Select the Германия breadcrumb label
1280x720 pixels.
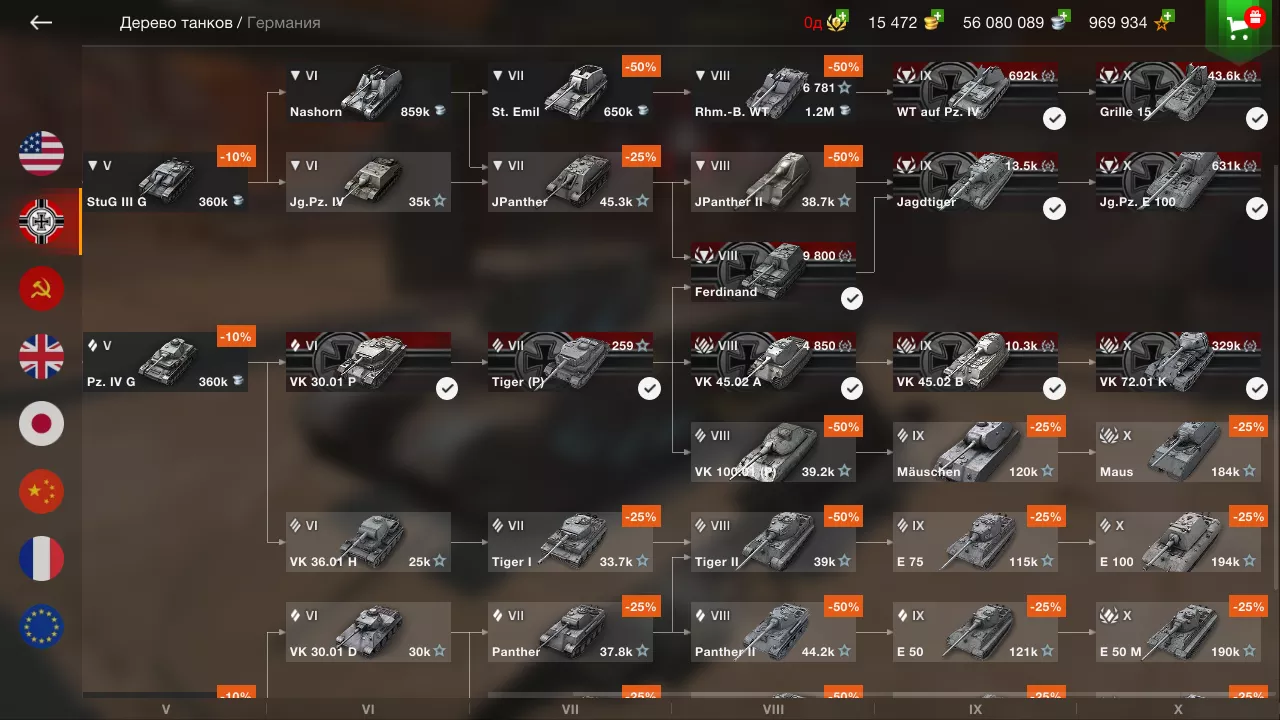pos(284,22)
